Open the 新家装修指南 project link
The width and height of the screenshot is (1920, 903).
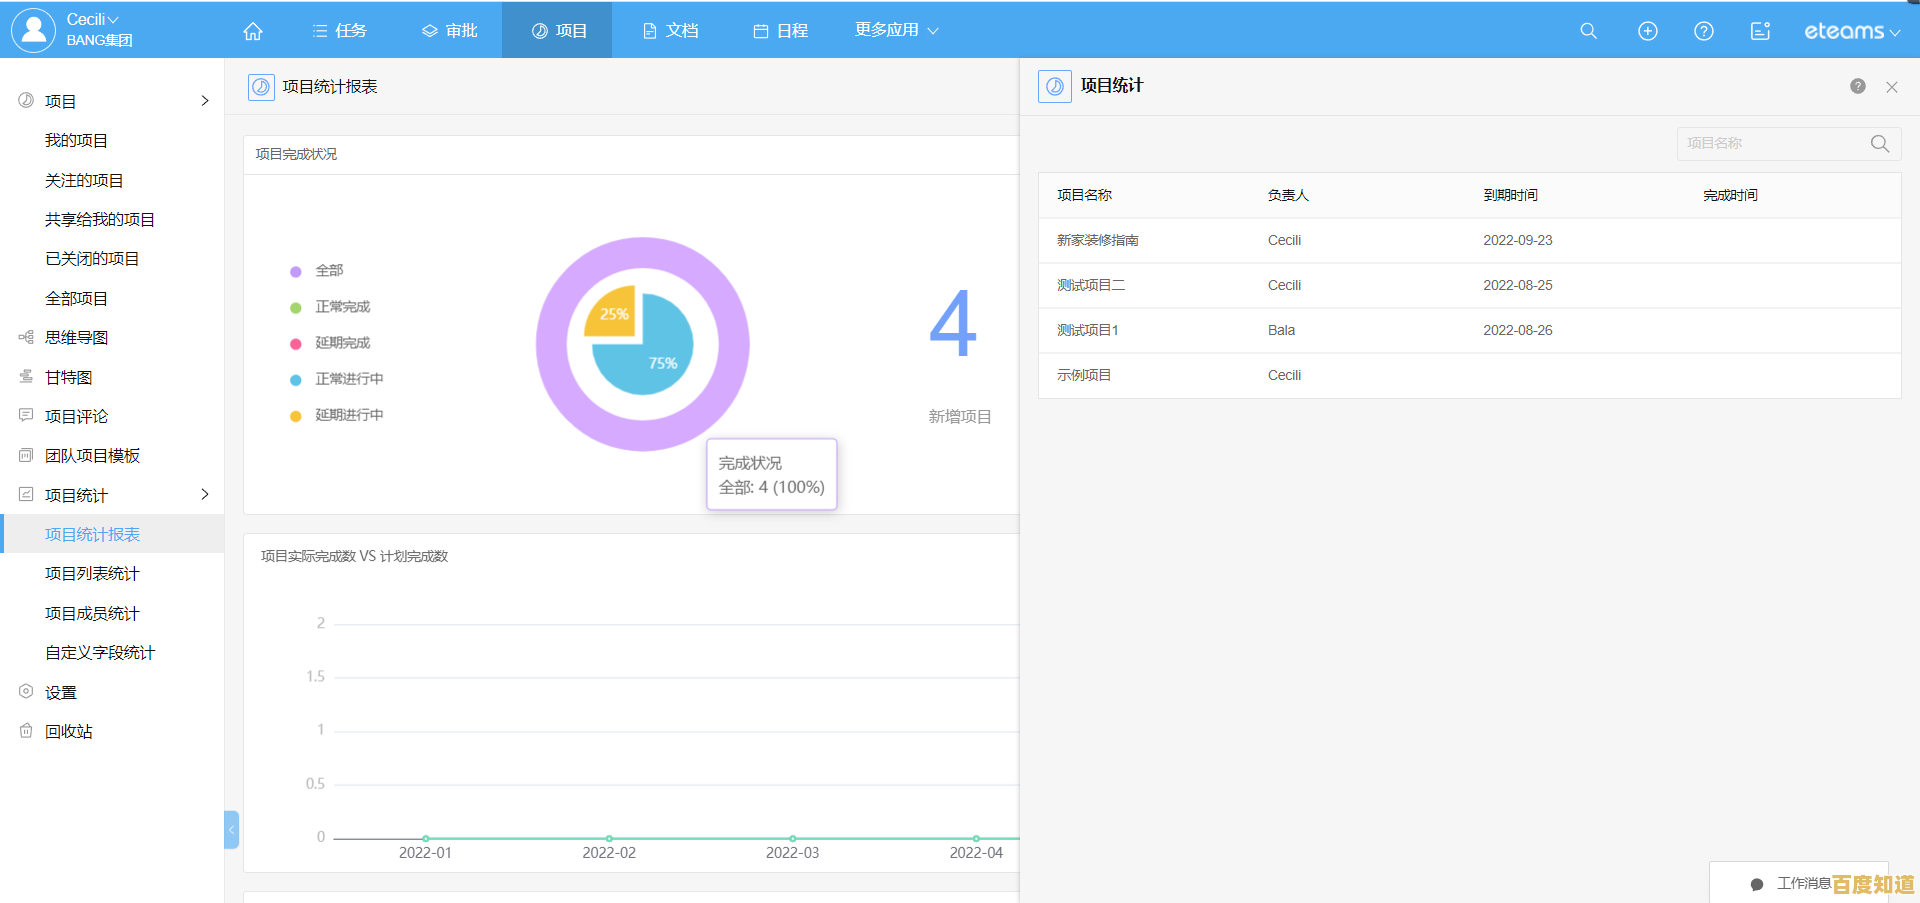coord(1097,240)
